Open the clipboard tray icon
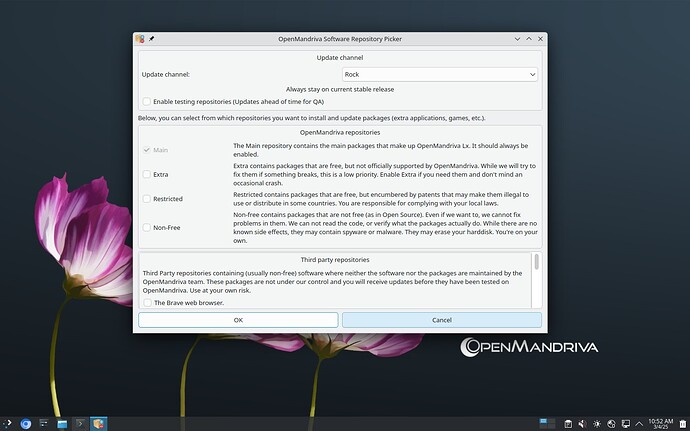 pos(568,424)
